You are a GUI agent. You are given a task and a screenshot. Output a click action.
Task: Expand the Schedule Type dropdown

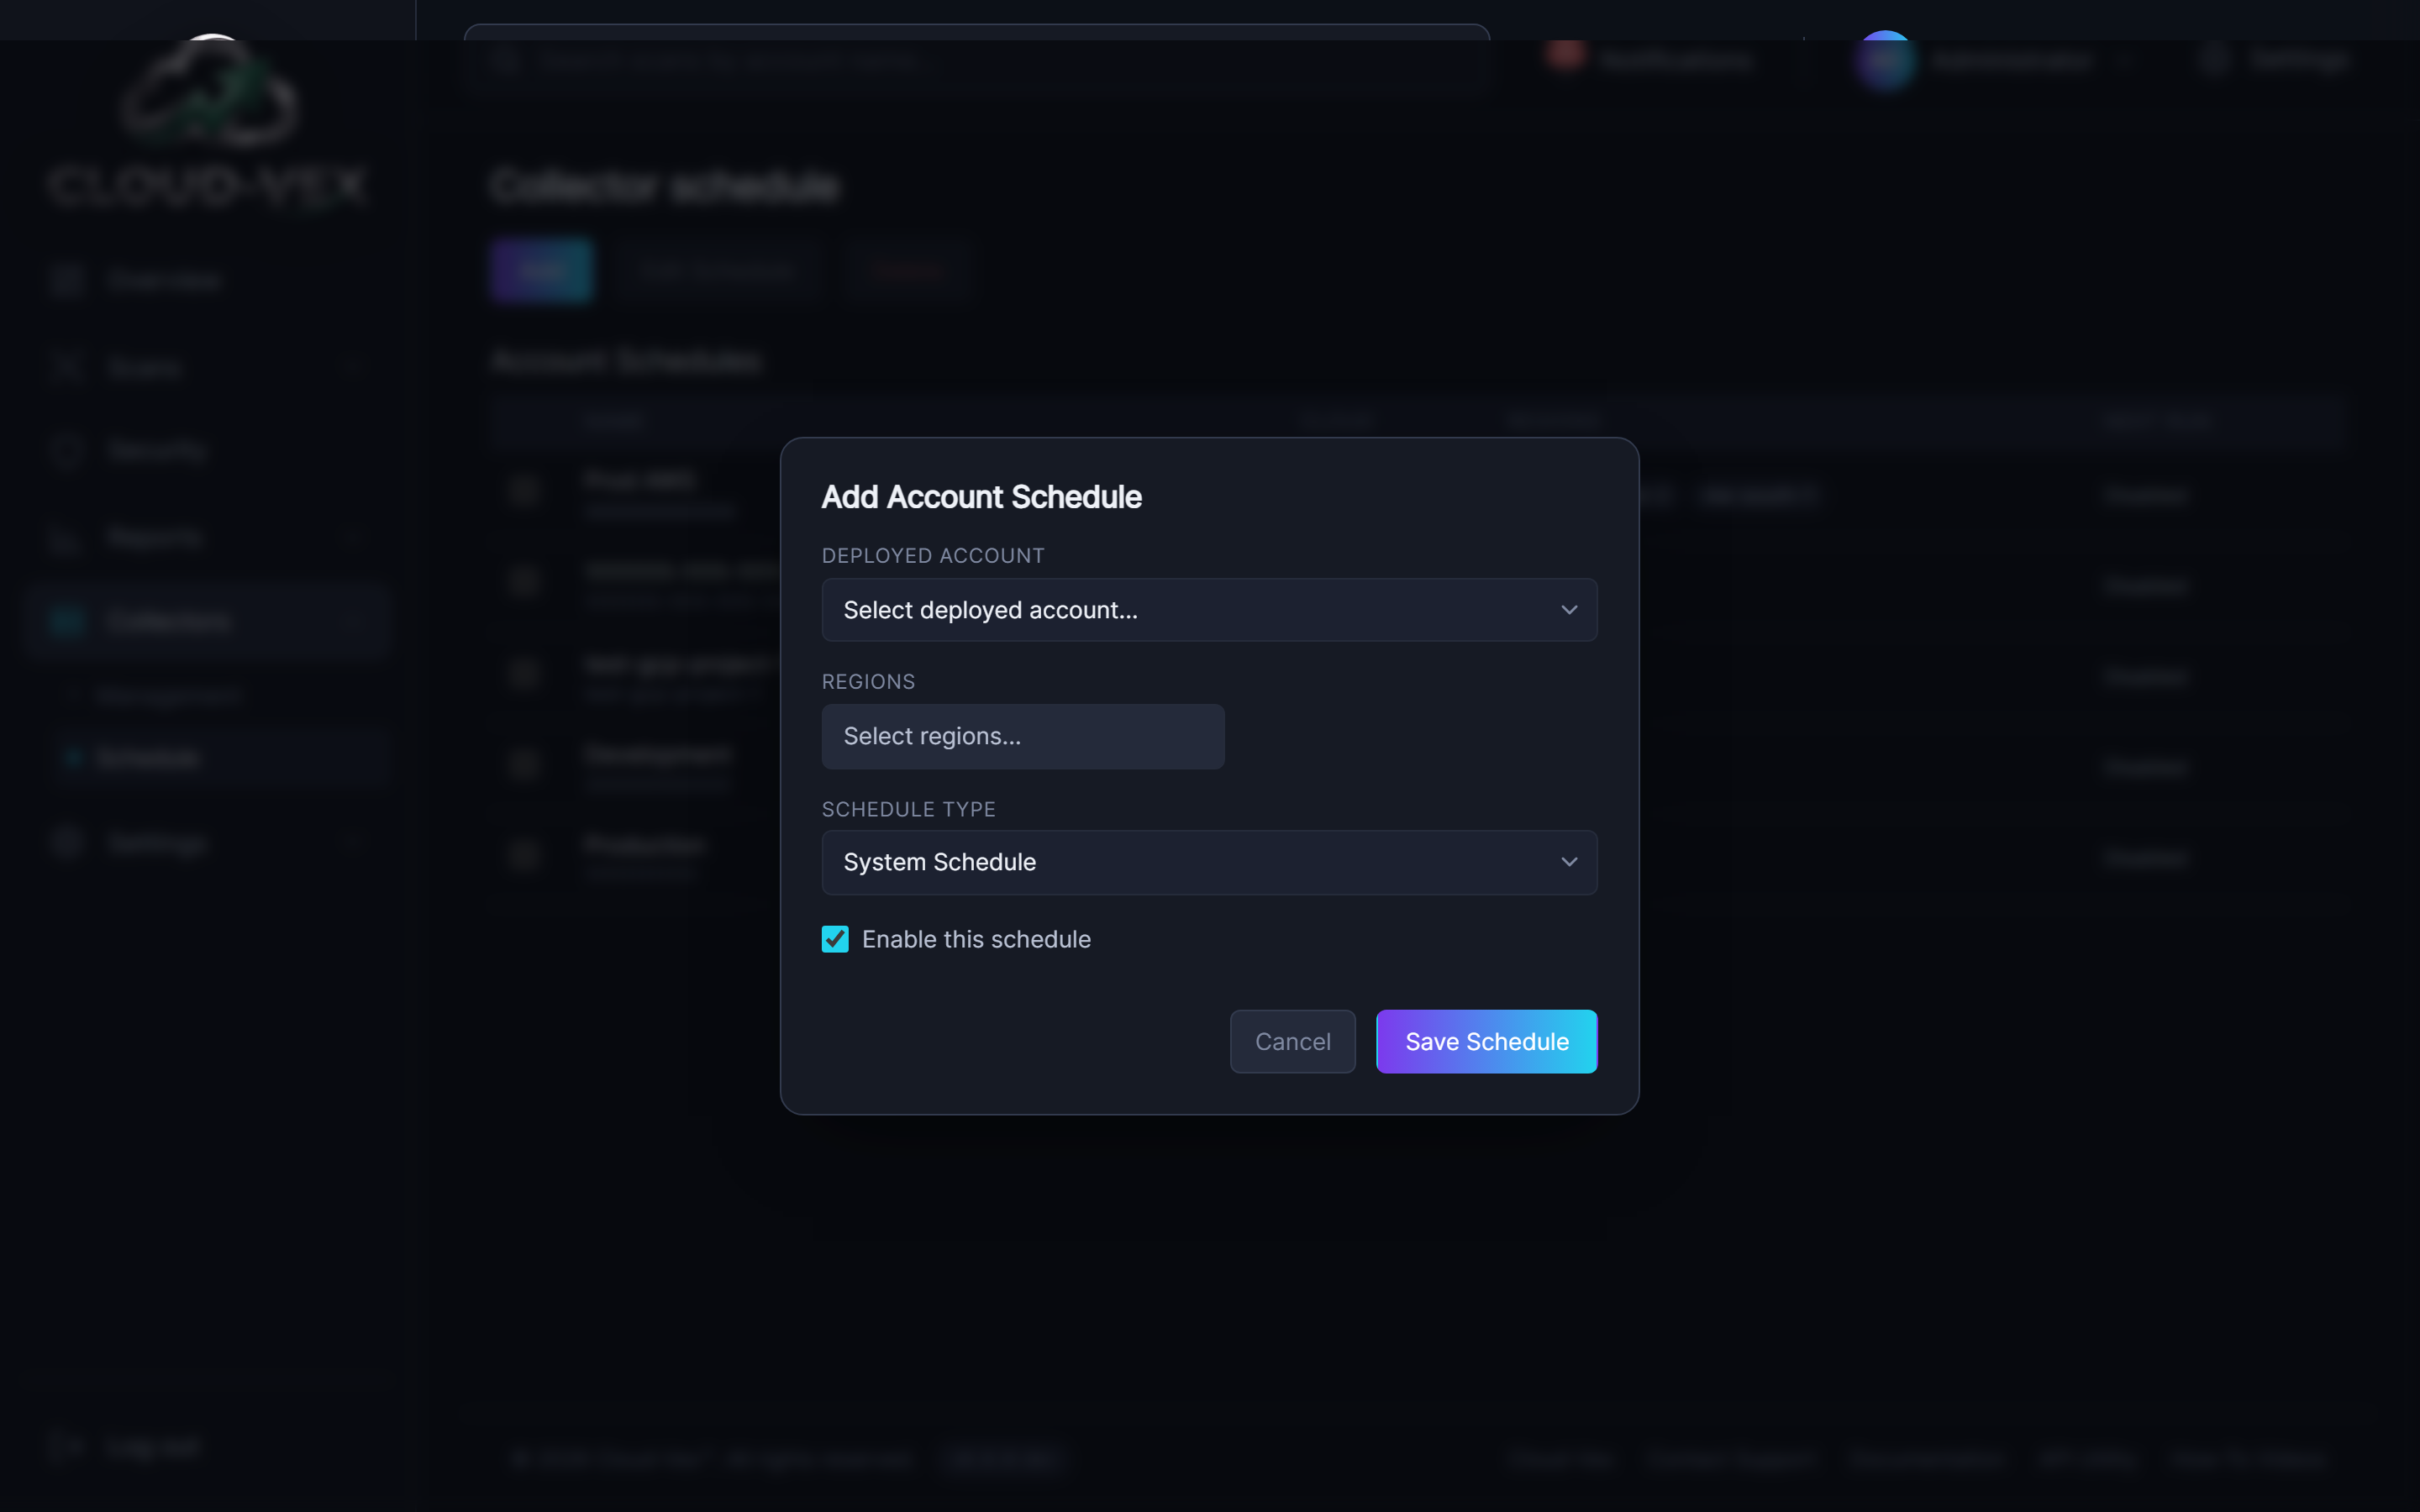pos(1209,862)
